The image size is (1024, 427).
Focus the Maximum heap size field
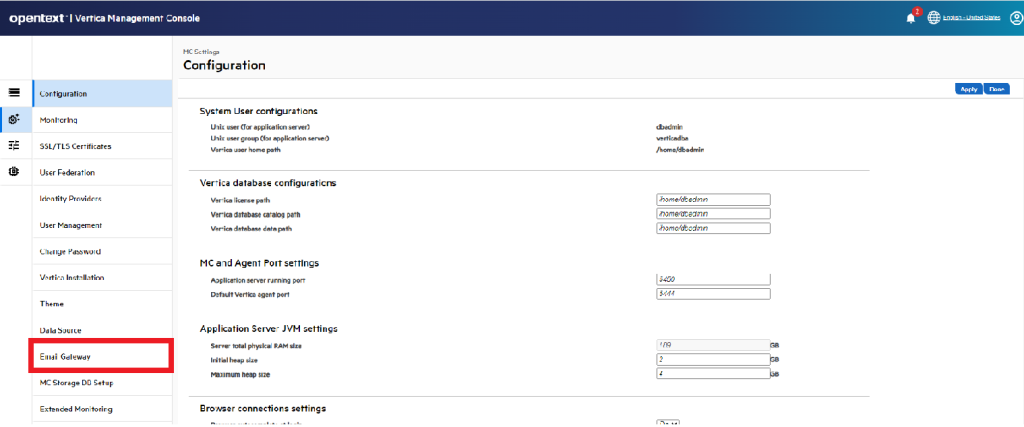click(713, 374)
